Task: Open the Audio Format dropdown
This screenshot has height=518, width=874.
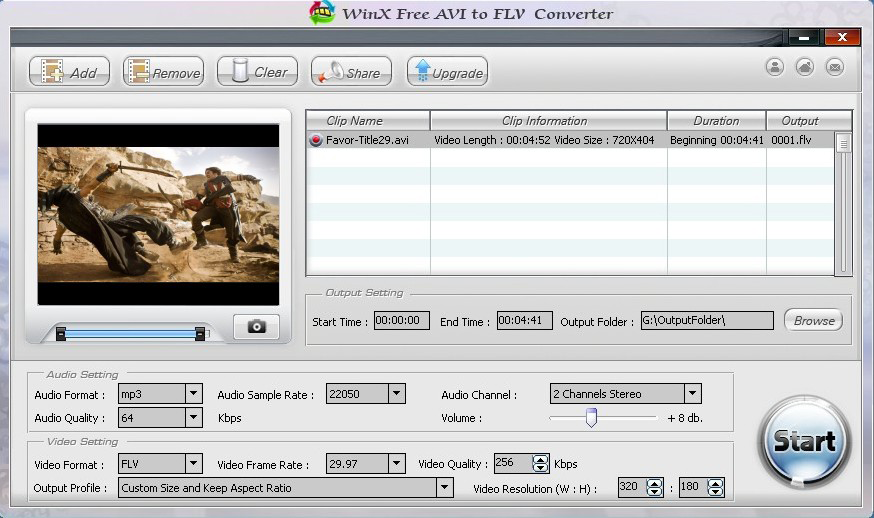Action: (193, 394)
